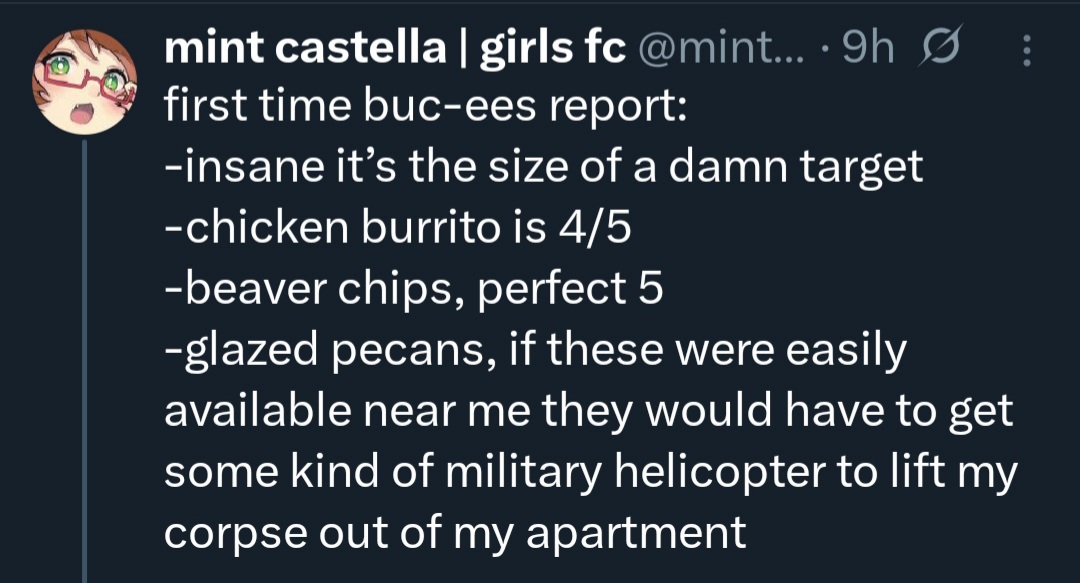Screen dimensions: 1080x583
Task: Click the "9h" post timestamp
Action: pyautogui.click(x=868, y=48)
